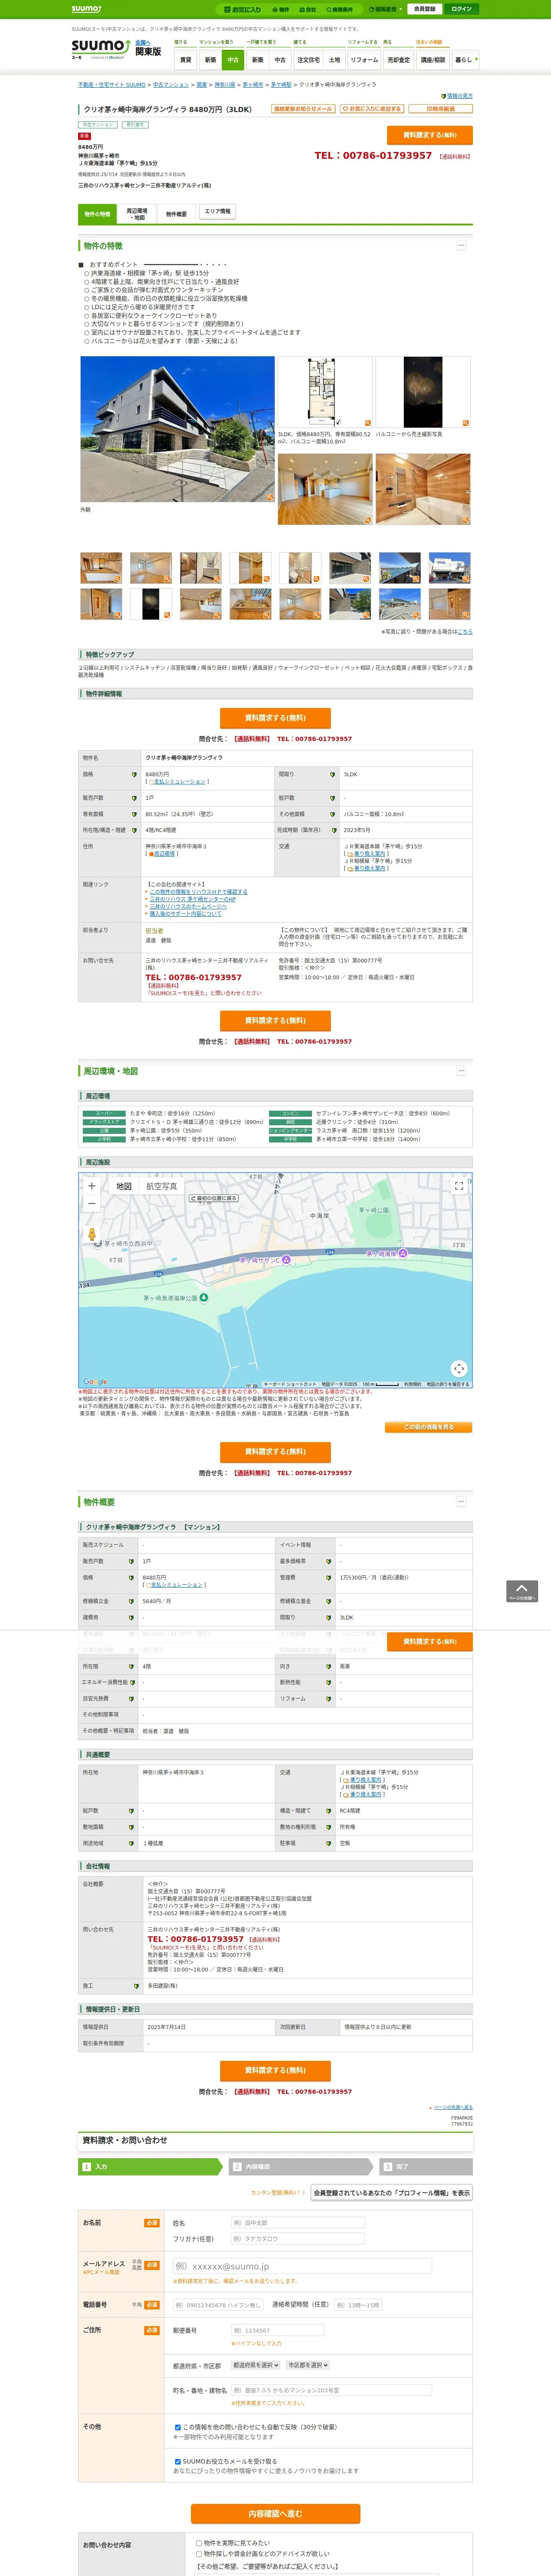Switch map to 航空写真 view
This screenshot has width=551, height=2576.
162,1186
